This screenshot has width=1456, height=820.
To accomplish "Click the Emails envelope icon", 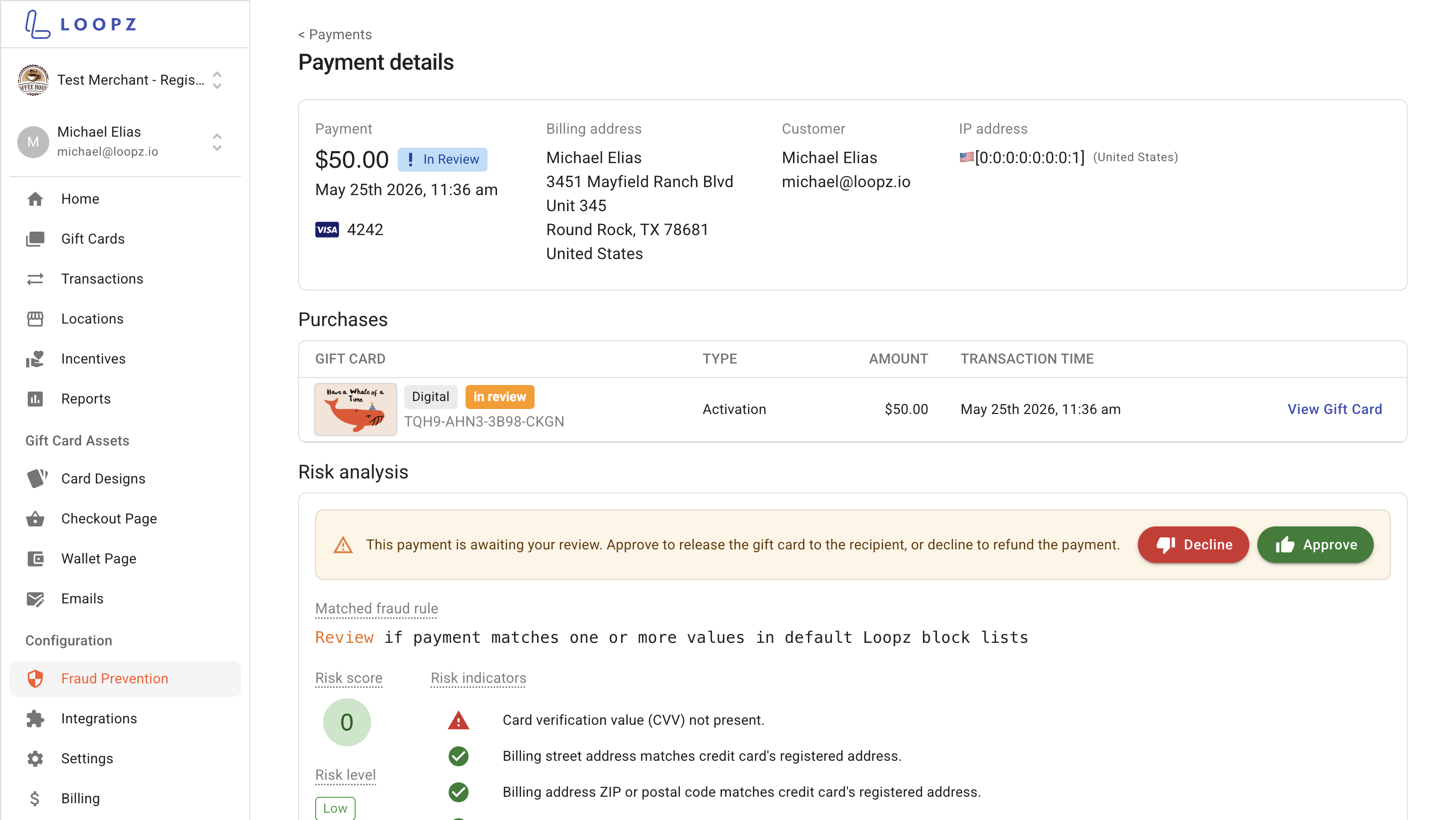I will [x=35, y=599].
